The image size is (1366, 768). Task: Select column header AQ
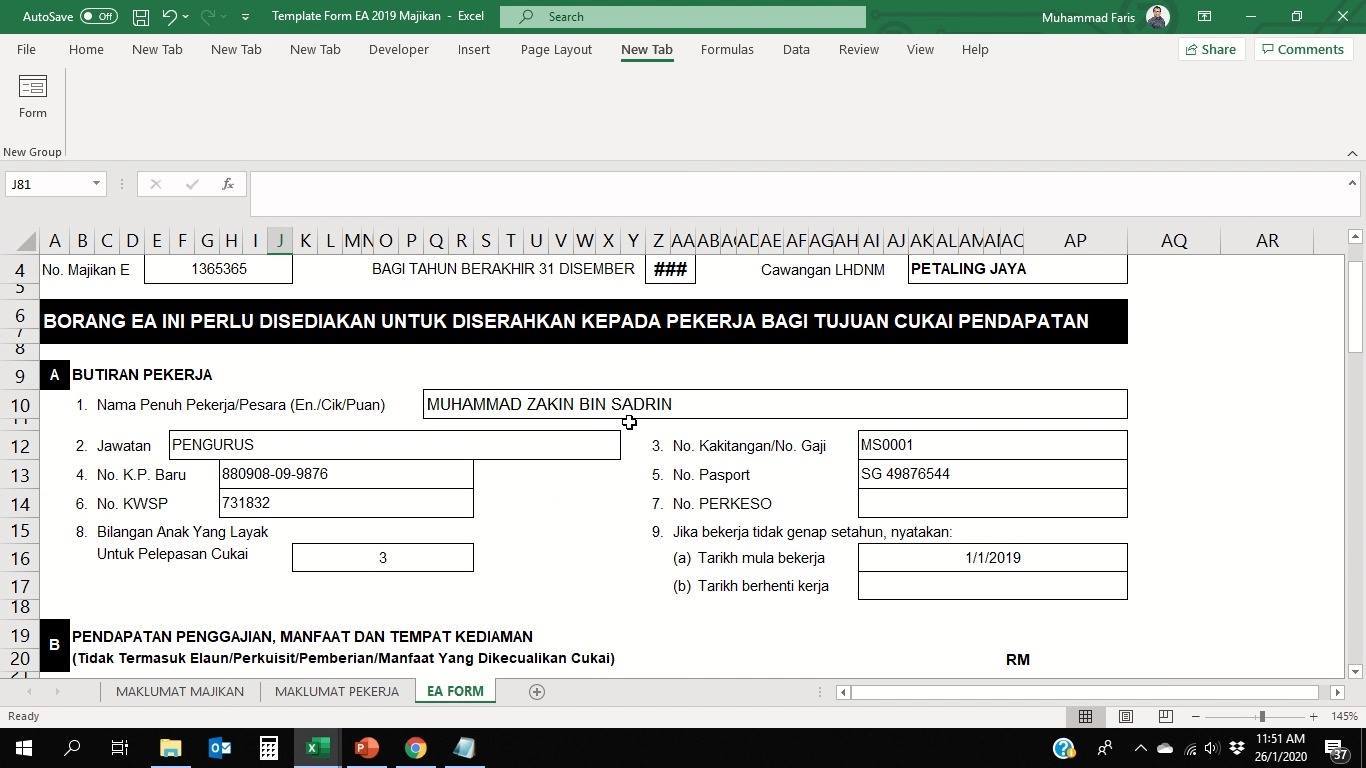pos(1174,241)
